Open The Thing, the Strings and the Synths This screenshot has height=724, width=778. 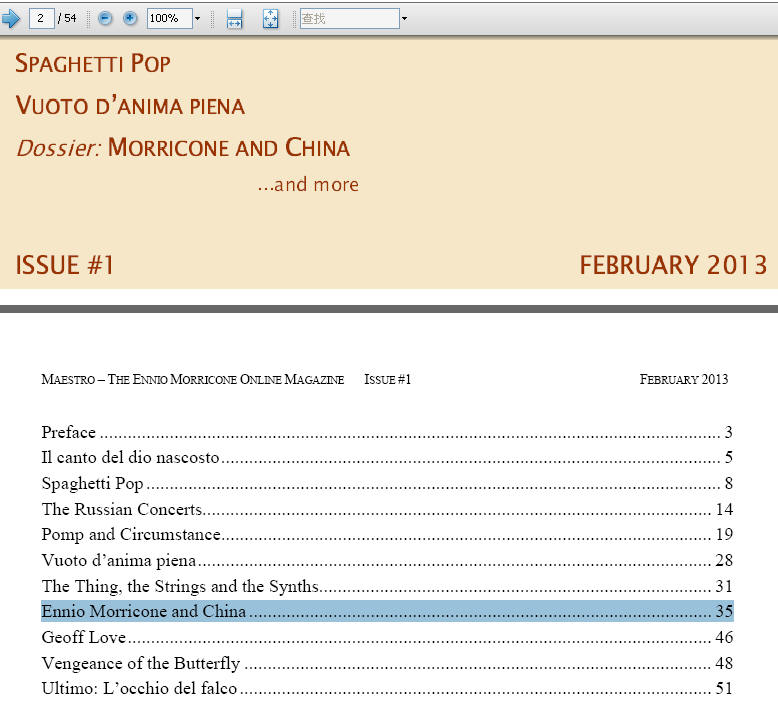pyautogui.click(x=387, y=586)
